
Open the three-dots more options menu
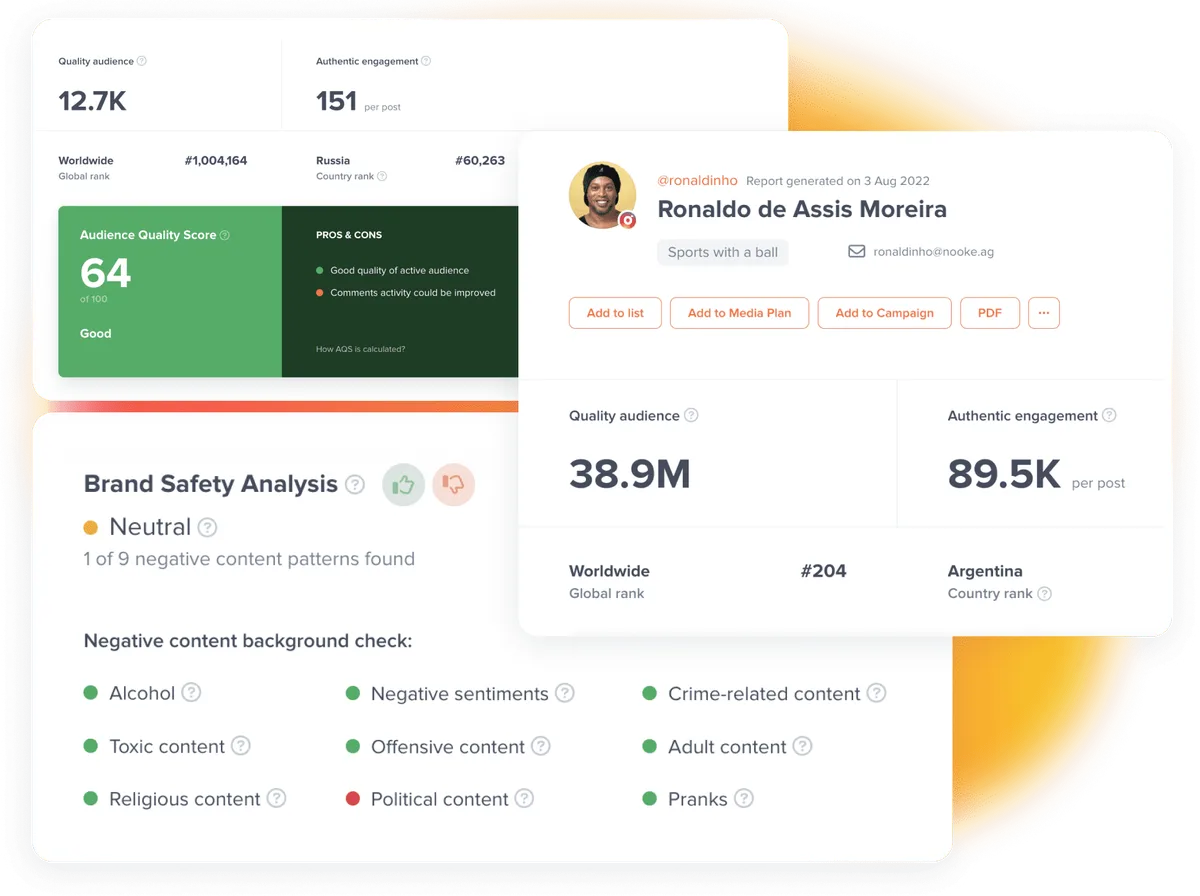1044,313
